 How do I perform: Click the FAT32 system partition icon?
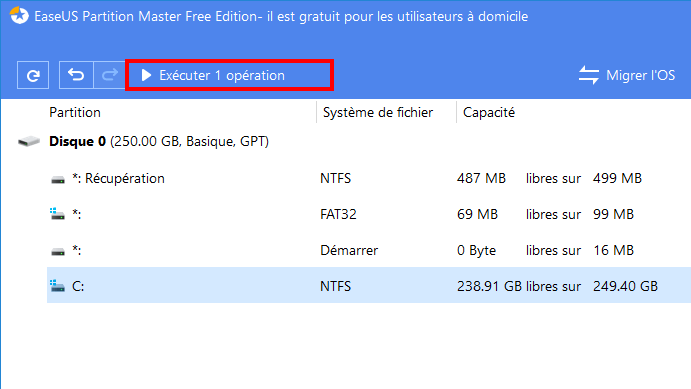57,214
